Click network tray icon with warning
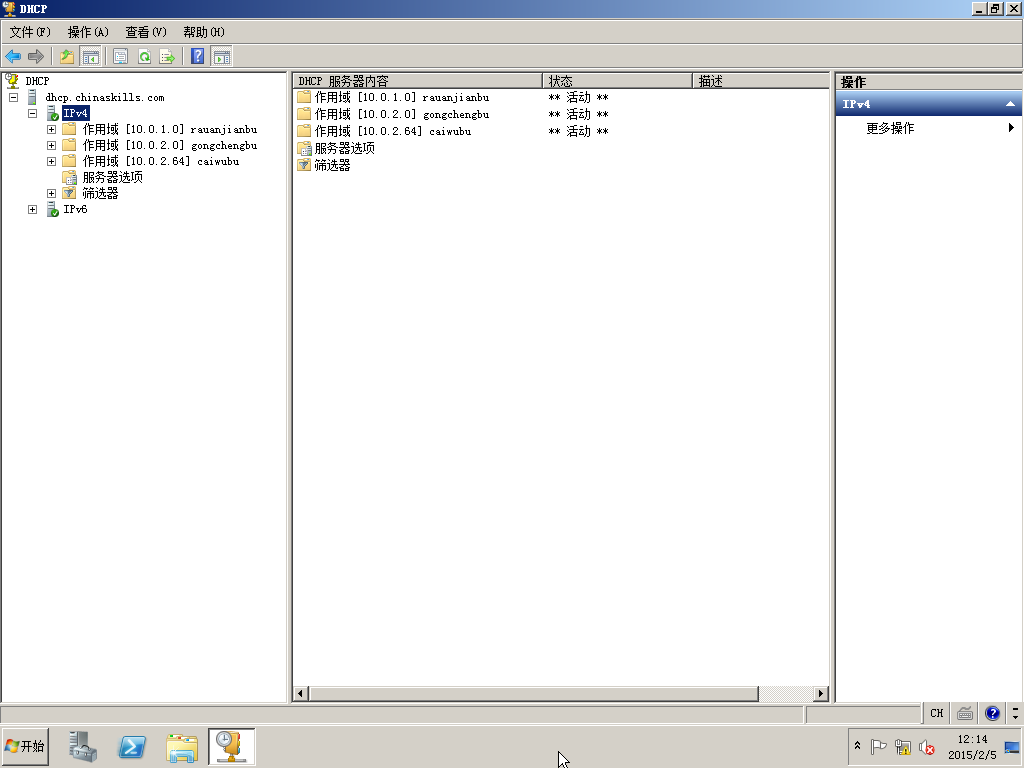Screen dimensions: 1024x768 pos(903,747)
